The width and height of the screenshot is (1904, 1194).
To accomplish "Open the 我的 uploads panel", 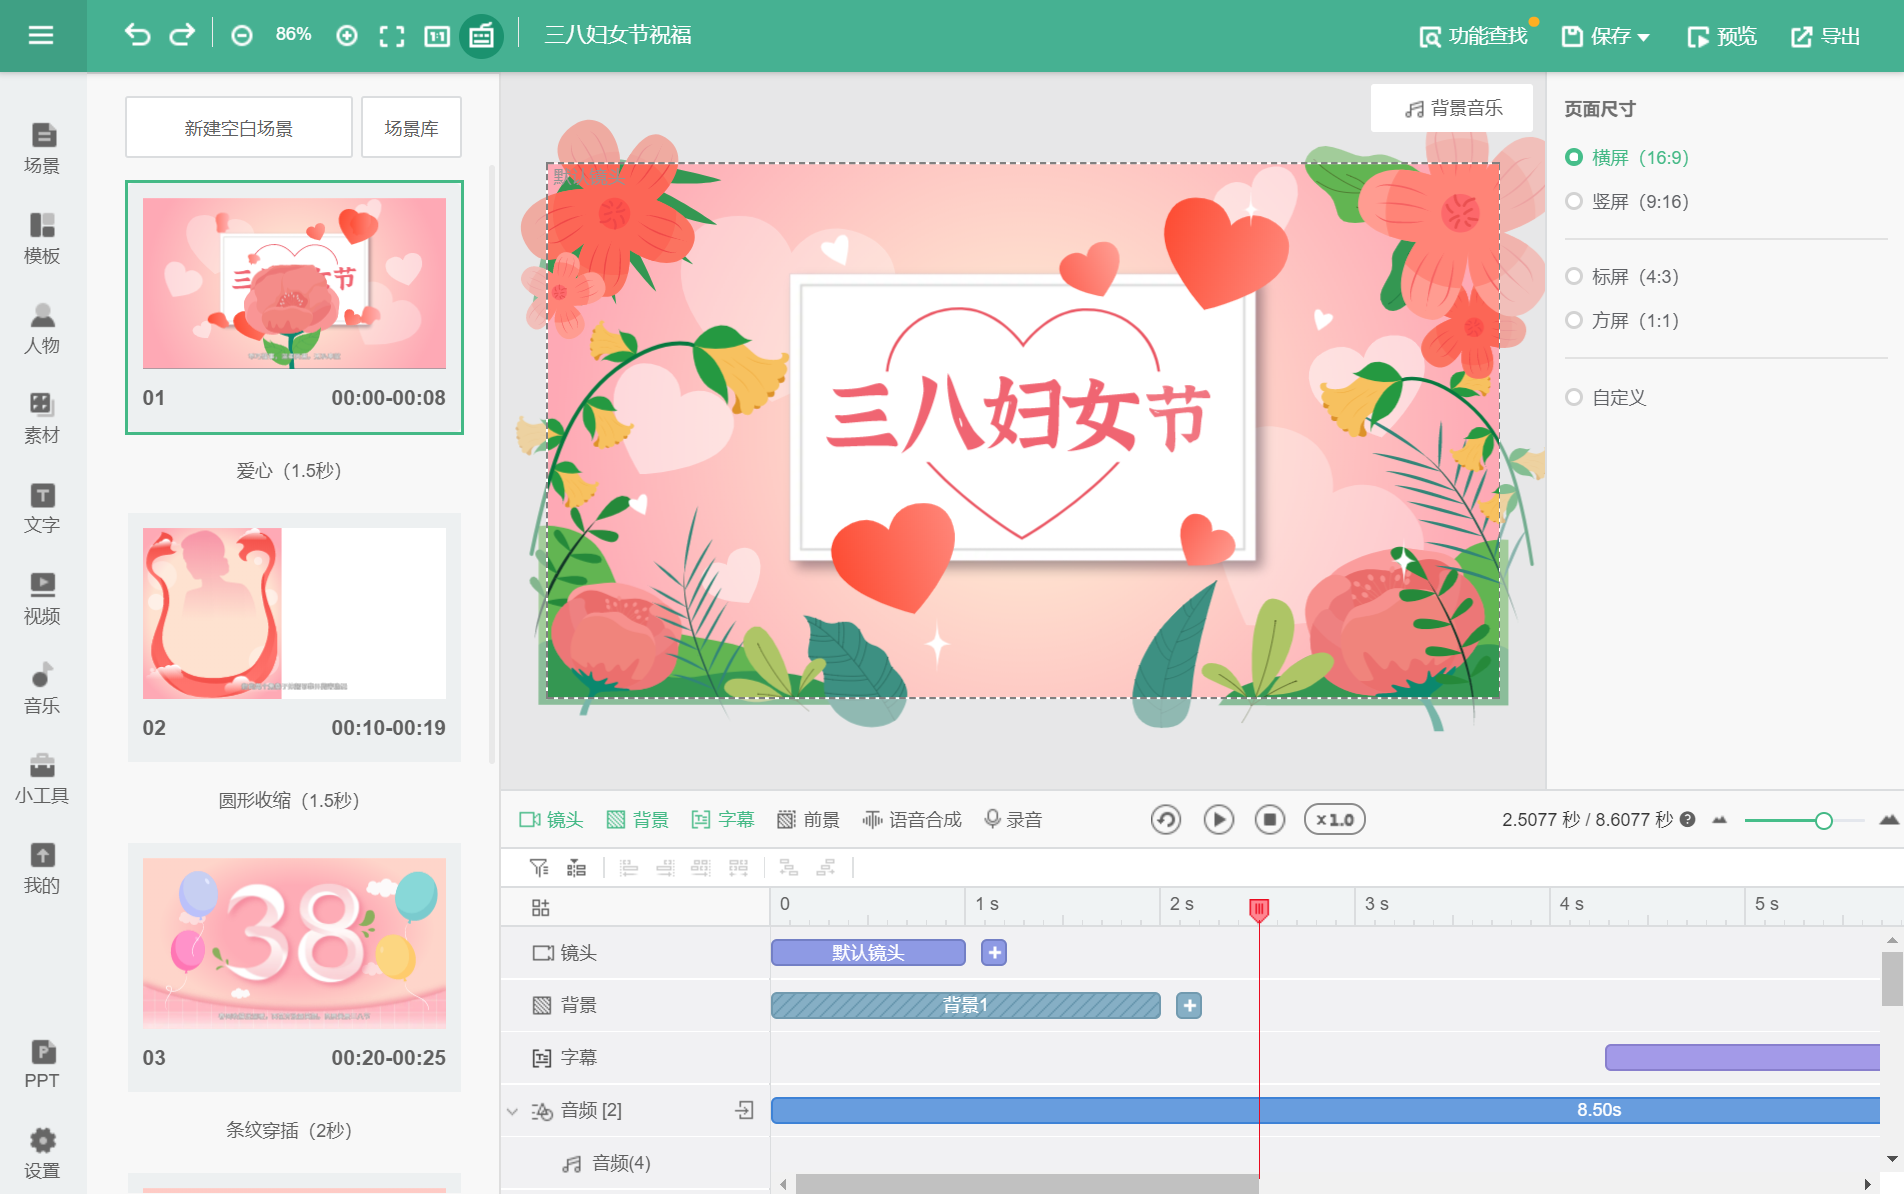I will [x=42, y=868].
